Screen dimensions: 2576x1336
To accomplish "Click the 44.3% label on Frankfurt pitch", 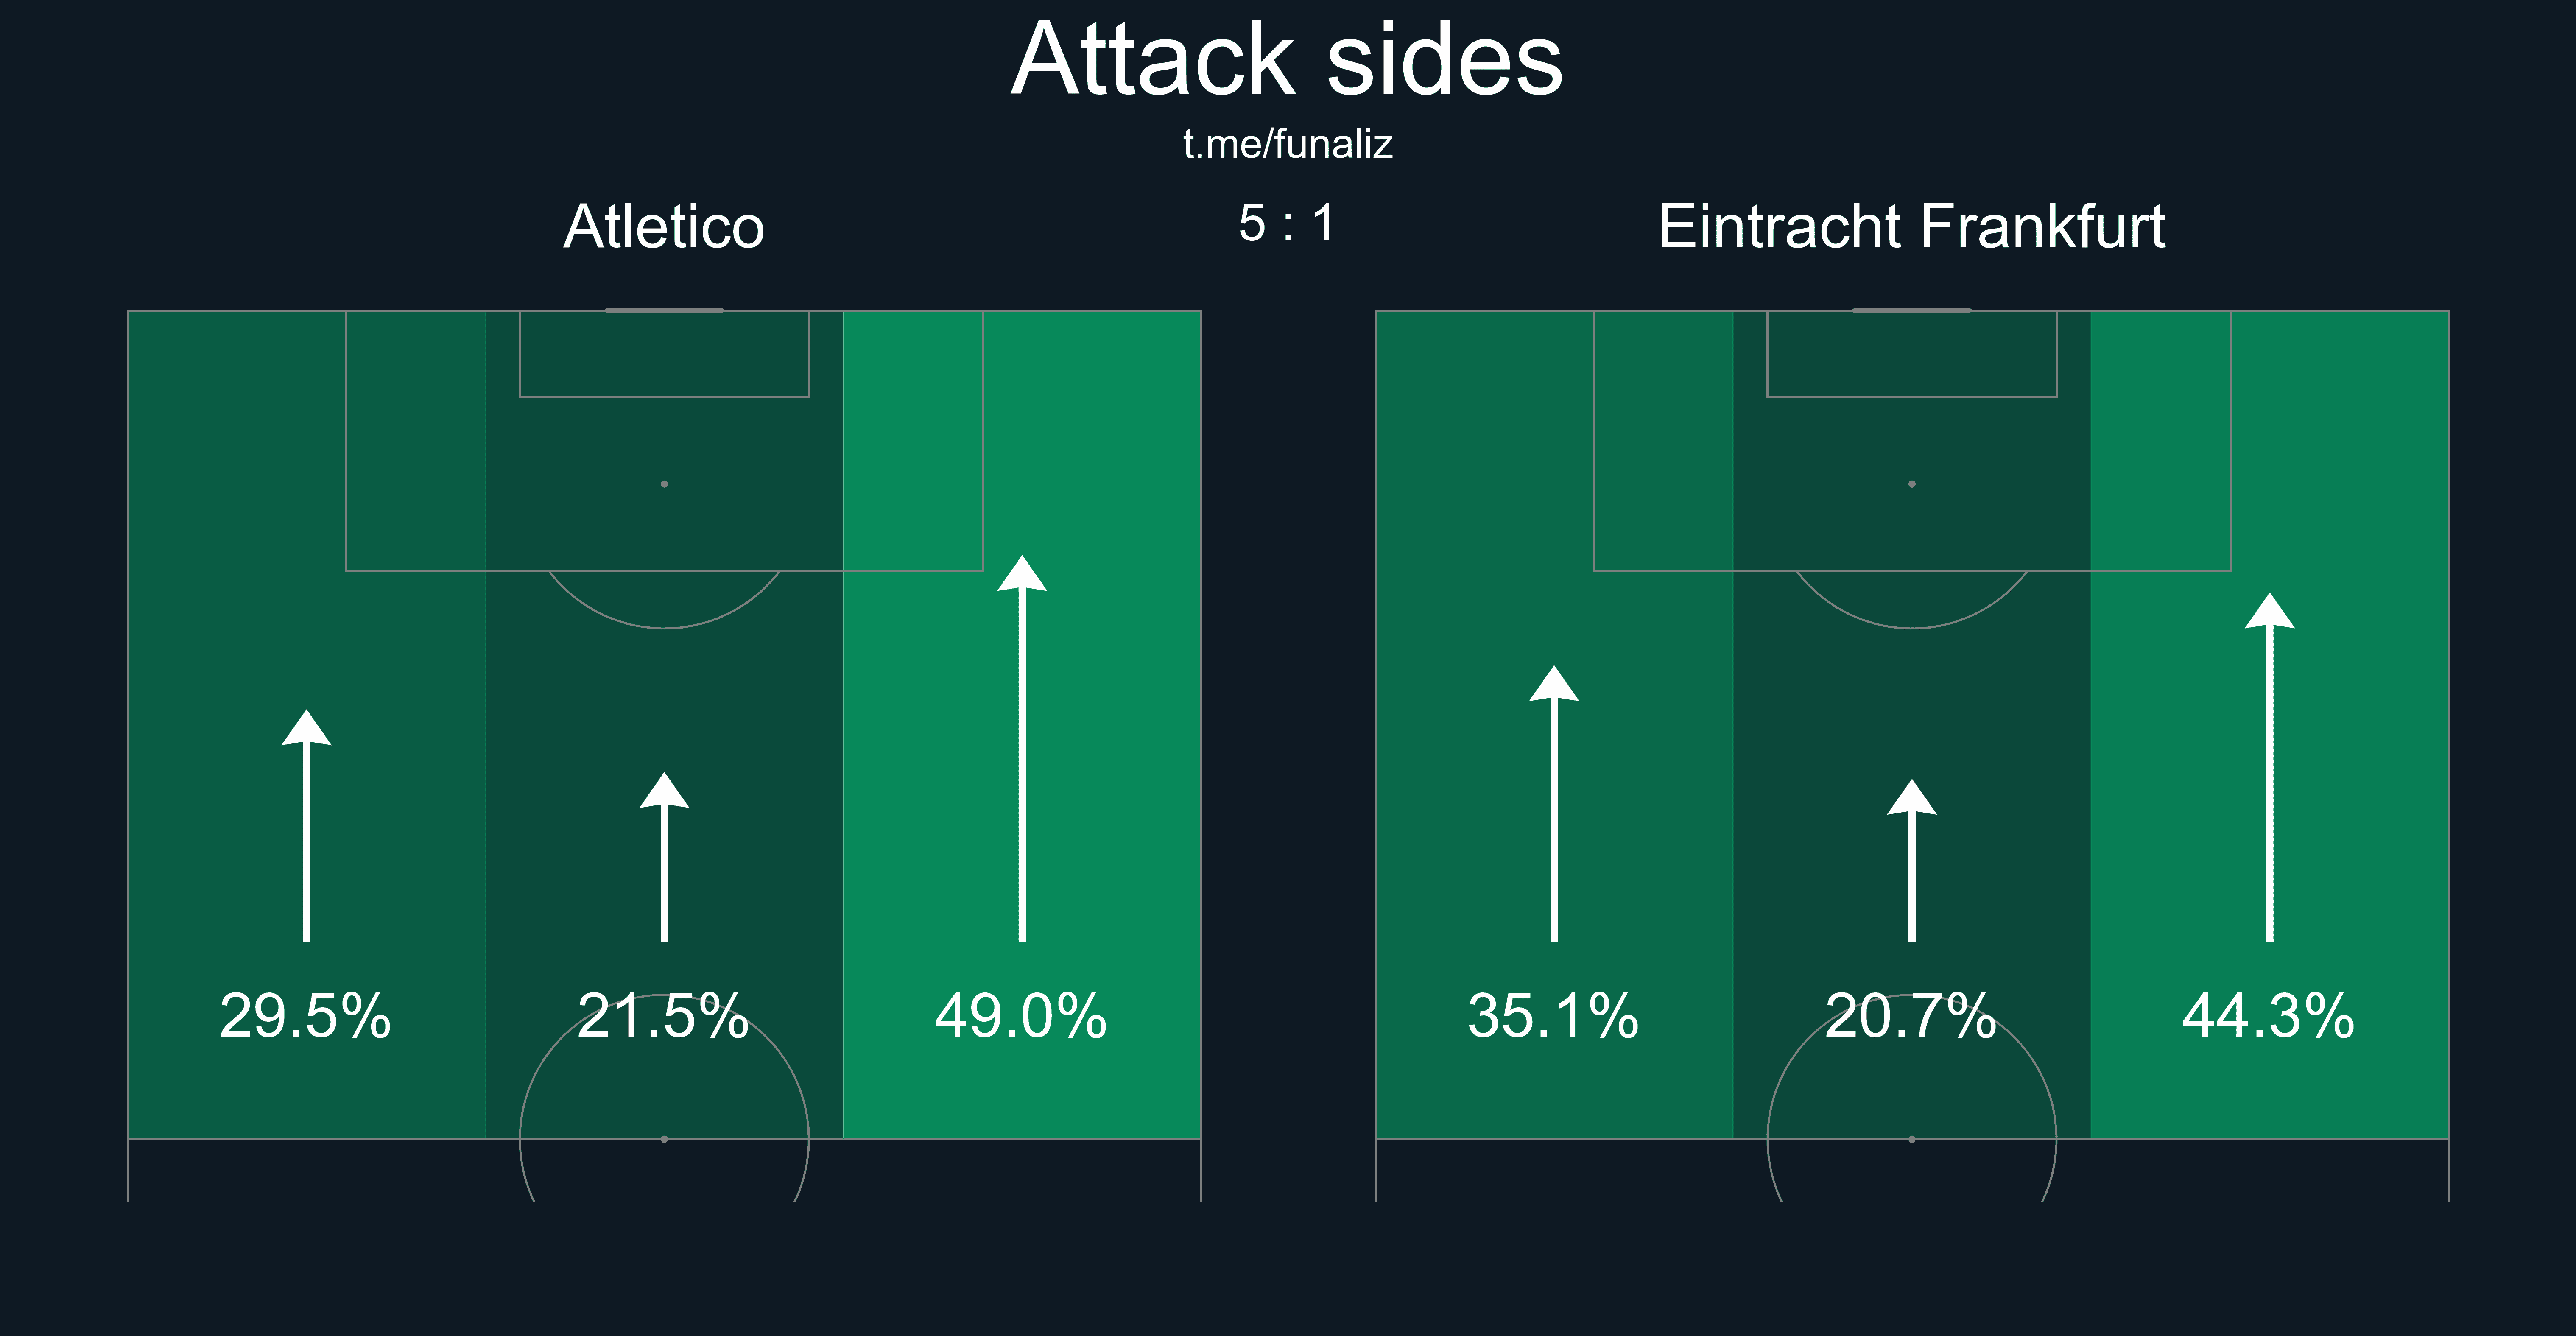I will click(2269, 1016).
